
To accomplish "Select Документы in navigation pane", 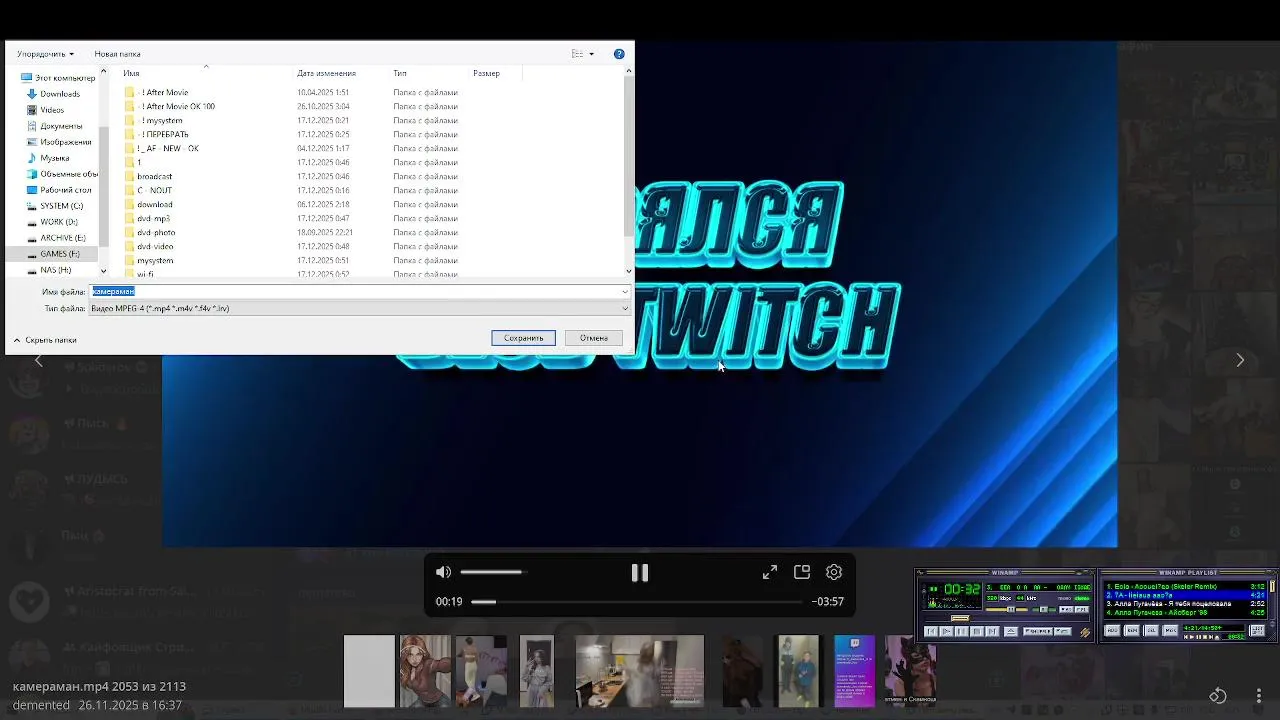I will (x=55, y=126).
